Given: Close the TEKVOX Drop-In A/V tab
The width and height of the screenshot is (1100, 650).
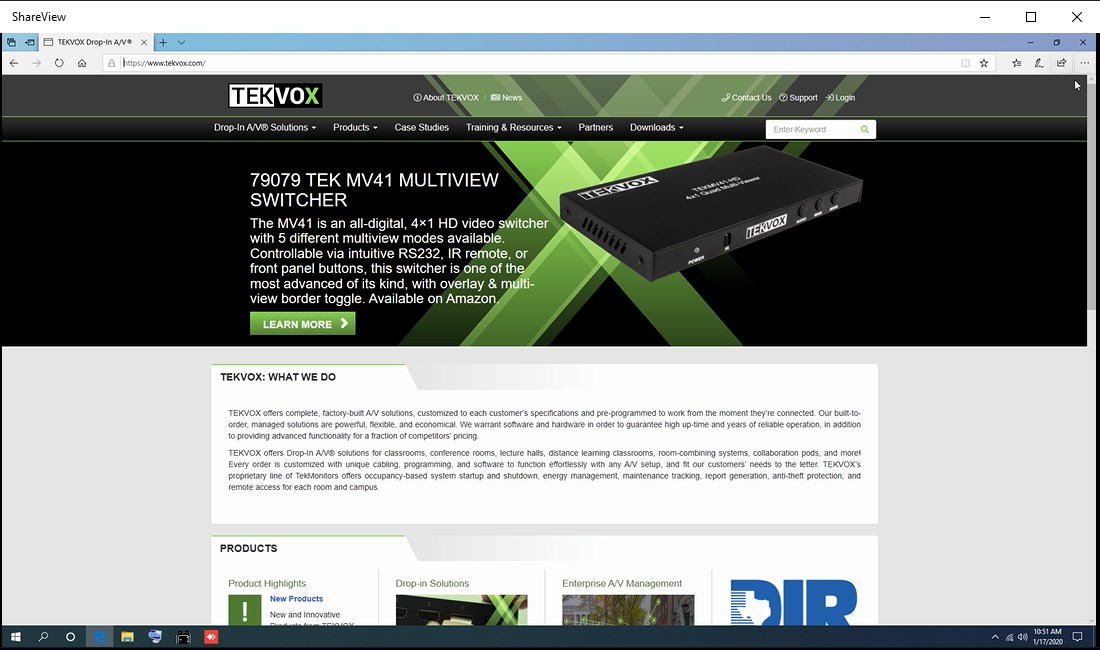Looking at the screenshot, I should click(144, 42).
